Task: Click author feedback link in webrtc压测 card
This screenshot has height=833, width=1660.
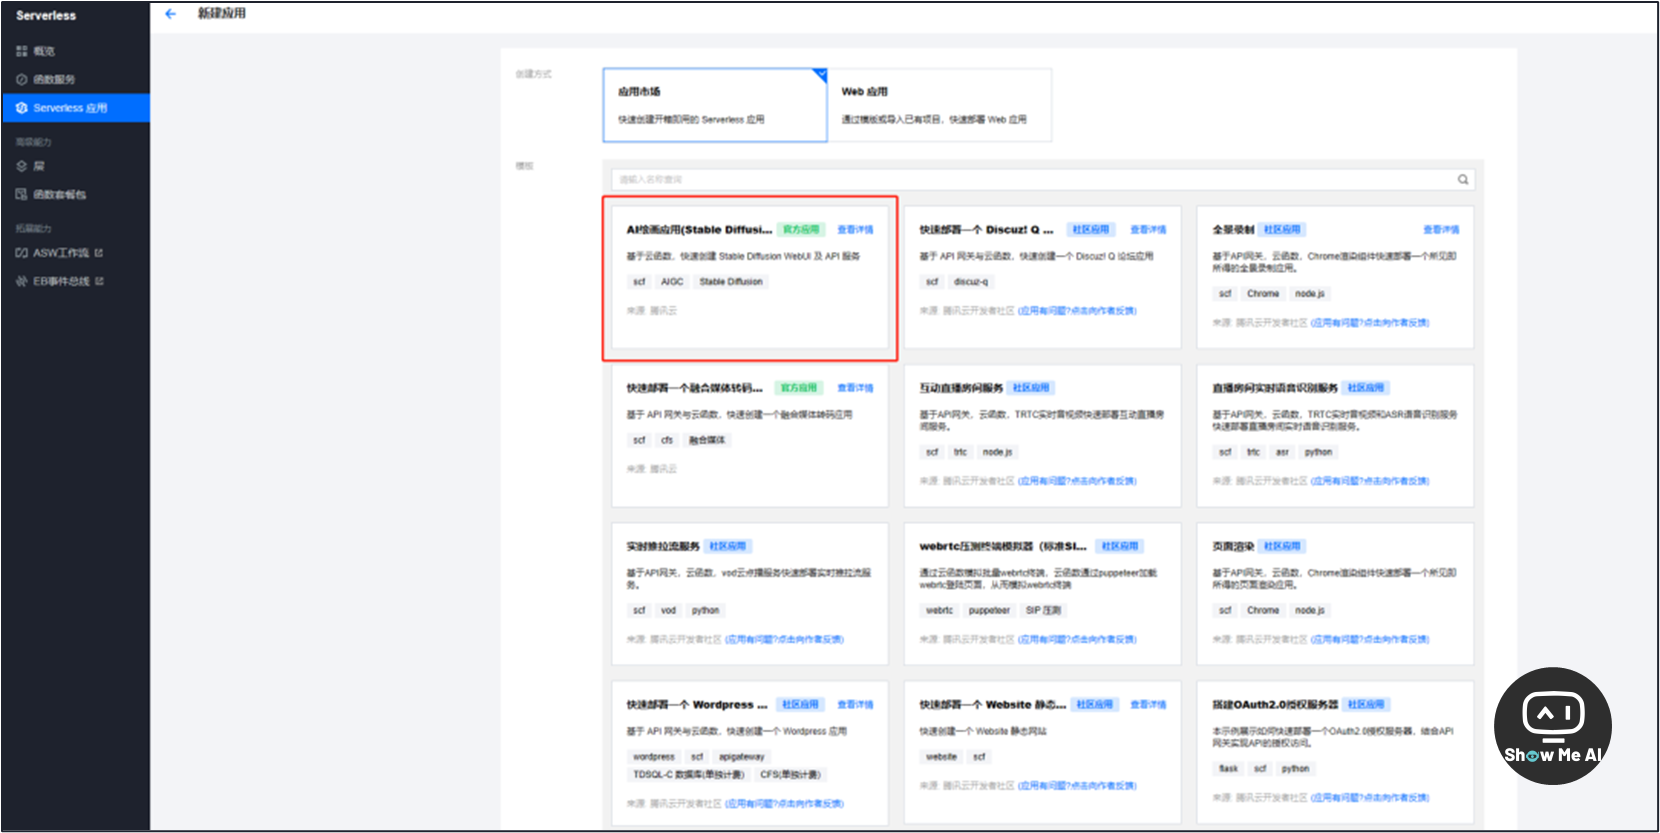Action: coord(1077,639)
